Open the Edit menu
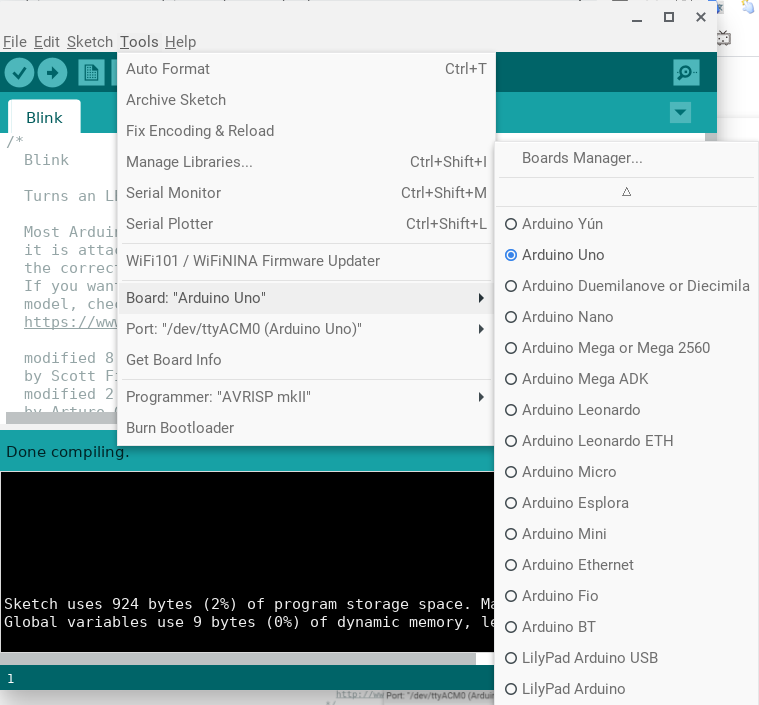This screenshot has width=759, height=705. (46, 42)
